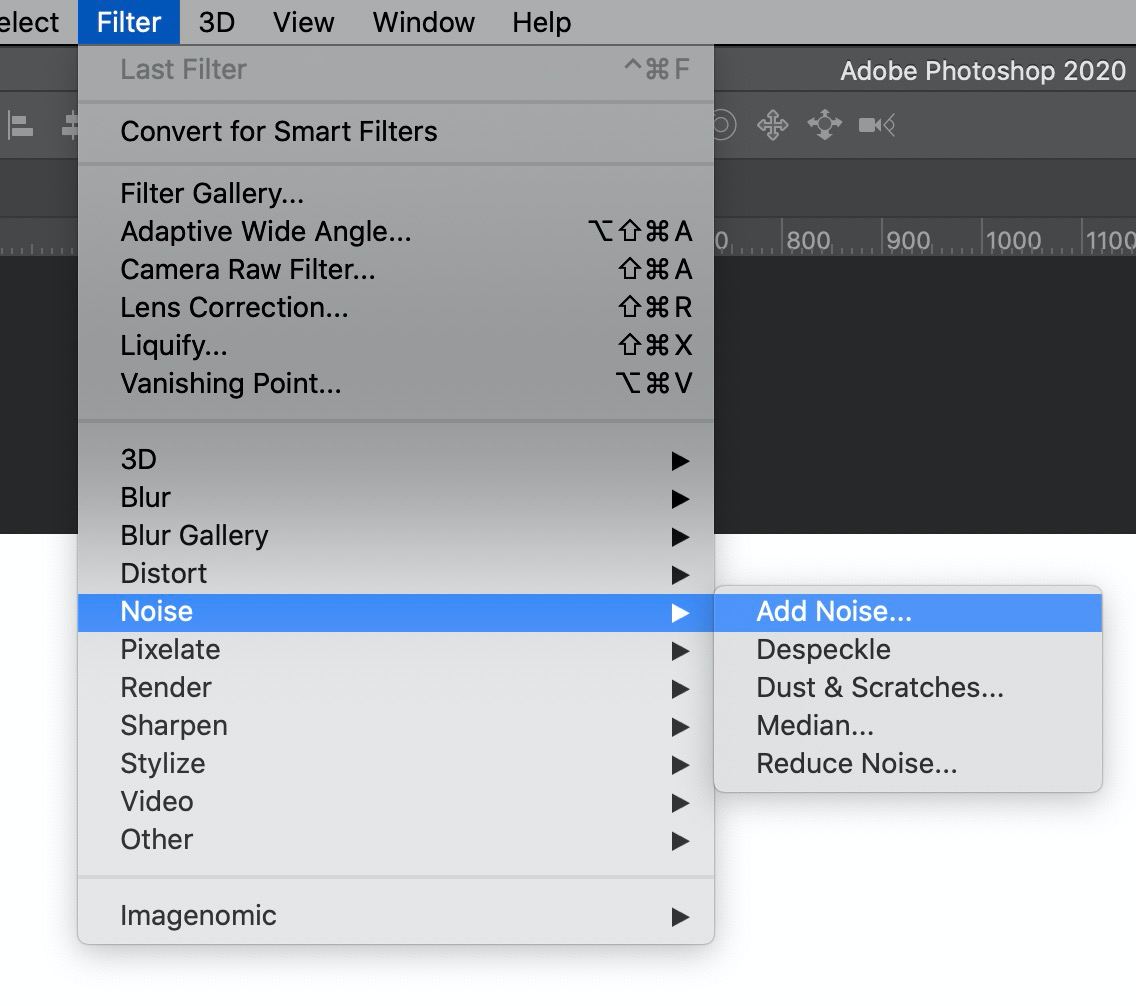Expand the Video submenu
This screenshot has width=1136, height=1006.
point(396,802)
